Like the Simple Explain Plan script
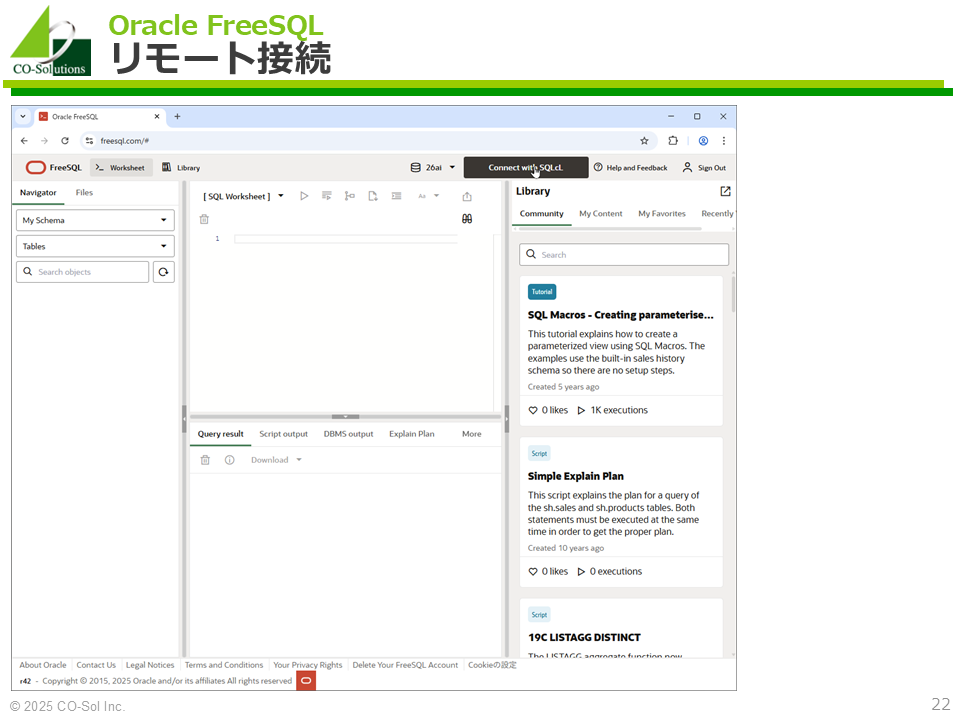The width and height of the screenshot is (960, 720). (533, 572)
